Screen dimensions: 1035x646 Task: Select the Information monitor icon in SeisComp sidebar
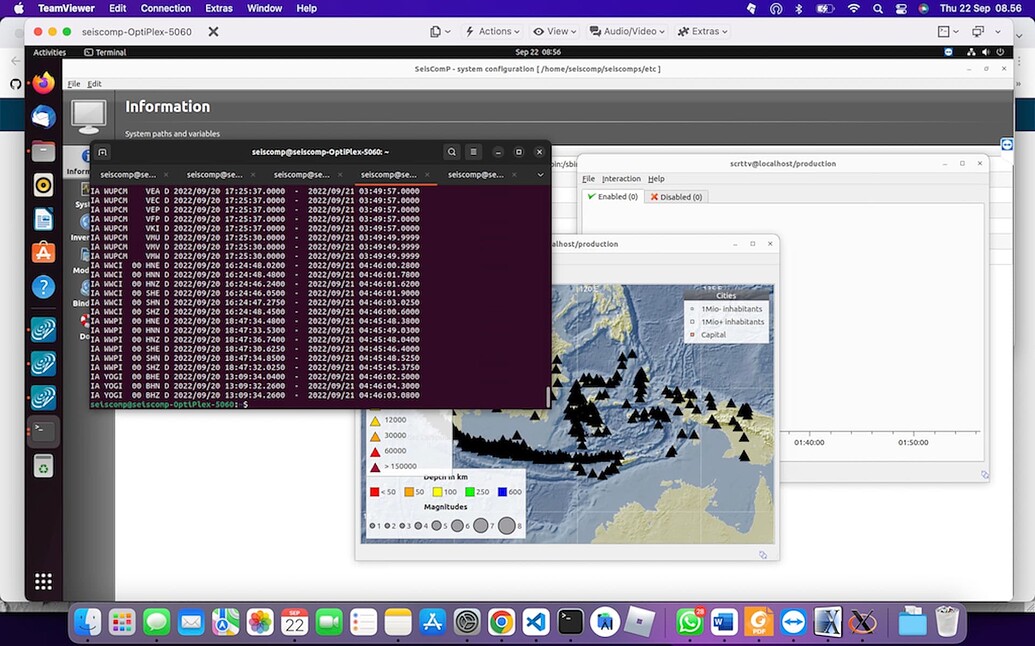(88, 157)
